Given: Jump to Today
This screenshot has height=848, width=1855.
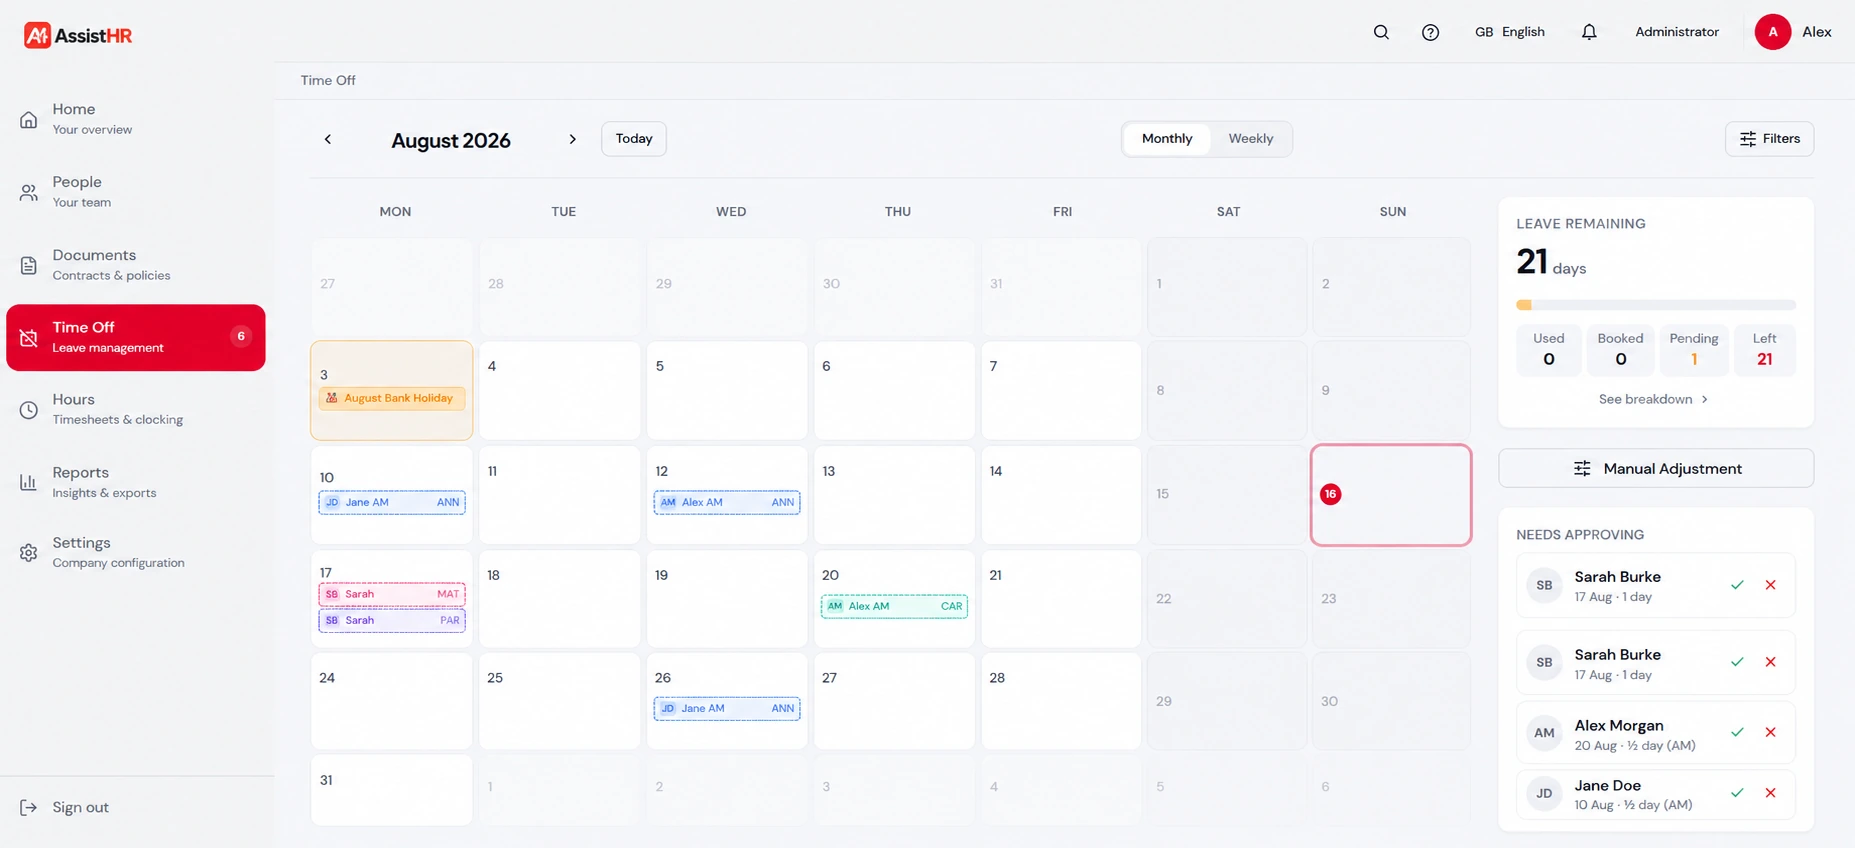Looking at the screenshot, I should pyautogui.click(x=634, y=139).
